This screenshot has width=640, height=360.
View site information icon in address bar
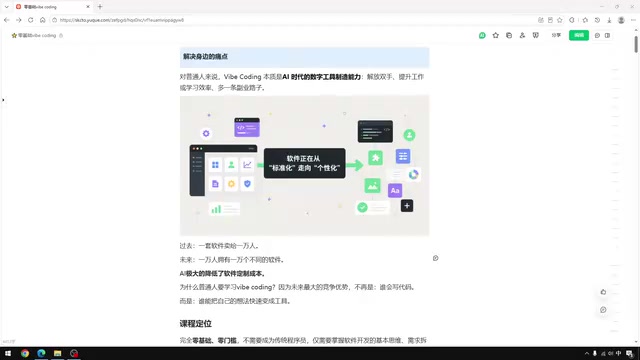pos(54,20)
